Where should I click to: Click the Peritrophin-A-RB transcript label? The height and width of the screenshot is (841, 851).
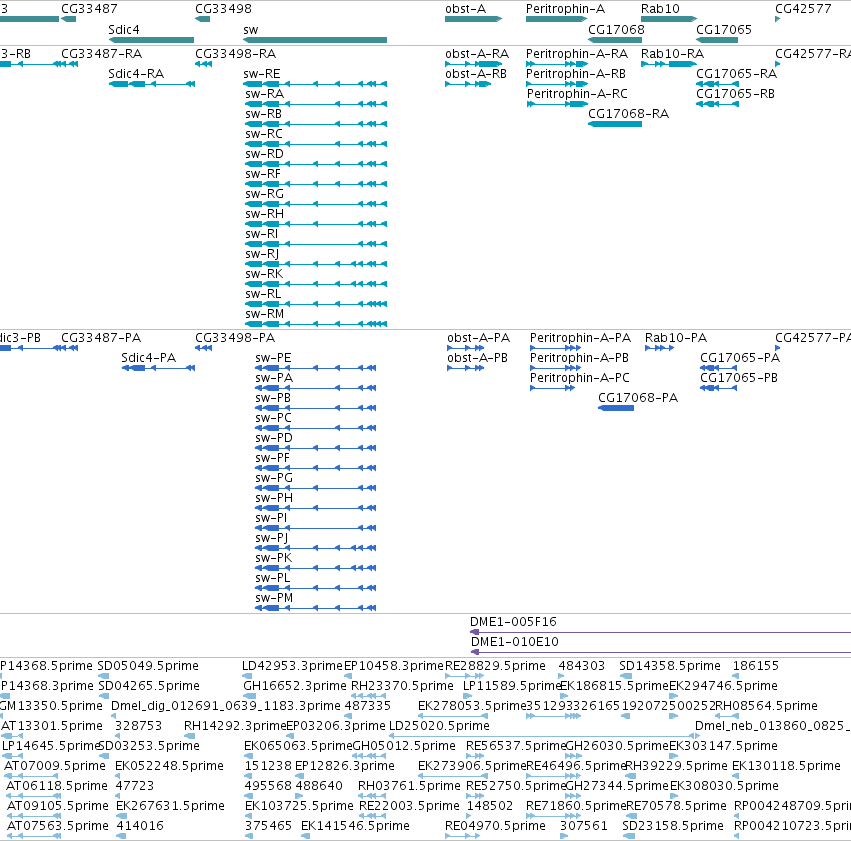point(576,74)
